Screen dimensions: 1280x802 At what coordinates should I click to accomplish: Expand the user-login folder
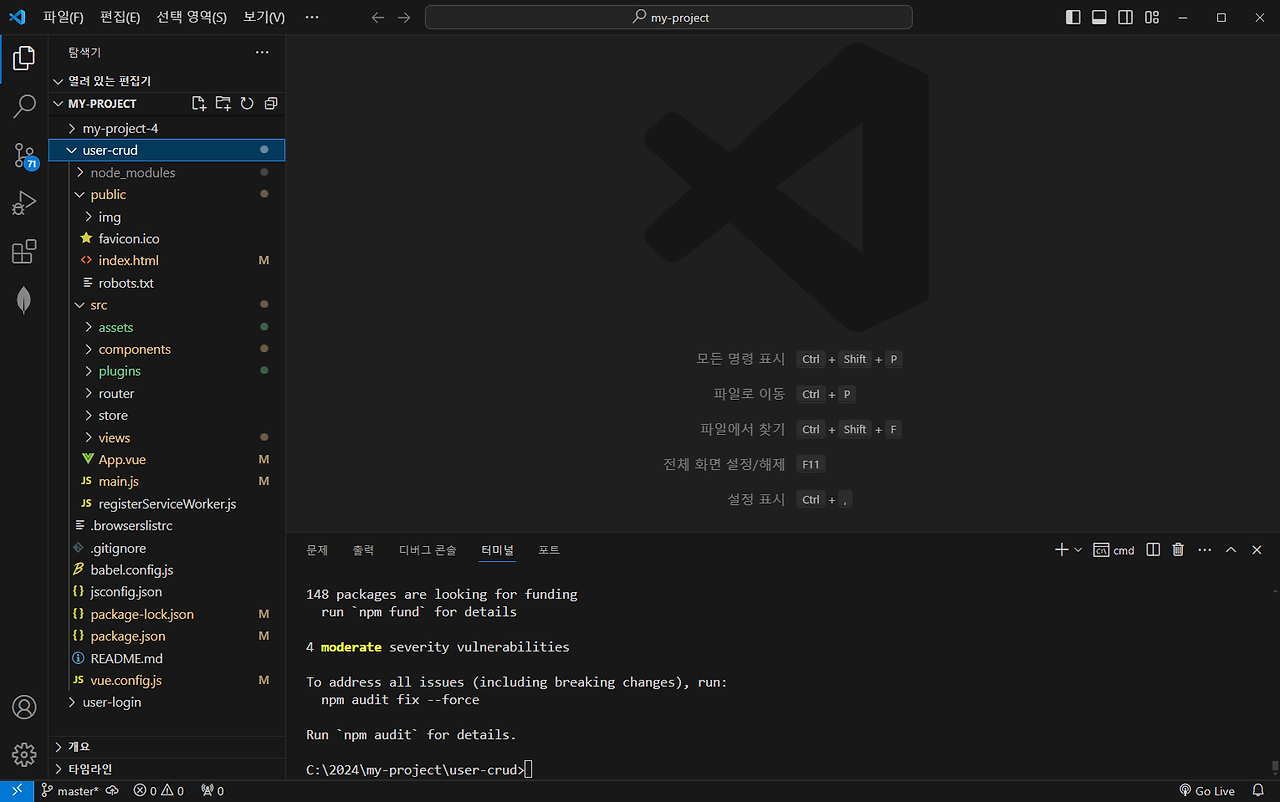click(x=167, y=702)
